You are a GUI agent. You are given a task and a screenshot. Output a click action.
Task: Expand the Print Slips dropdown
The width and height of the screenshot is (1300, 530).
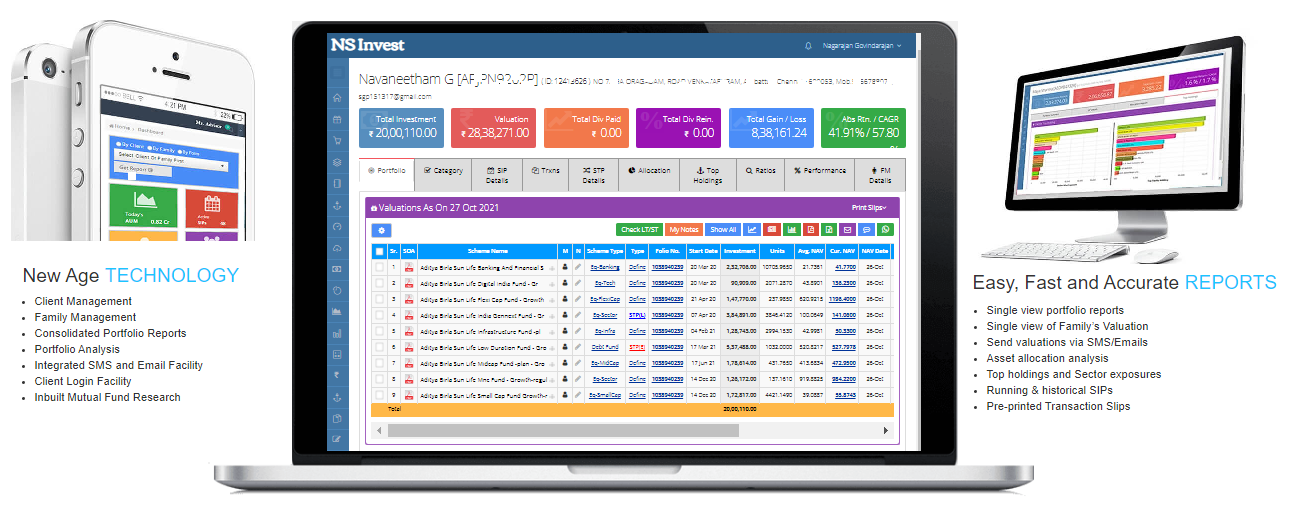click(x=868, y=208)
